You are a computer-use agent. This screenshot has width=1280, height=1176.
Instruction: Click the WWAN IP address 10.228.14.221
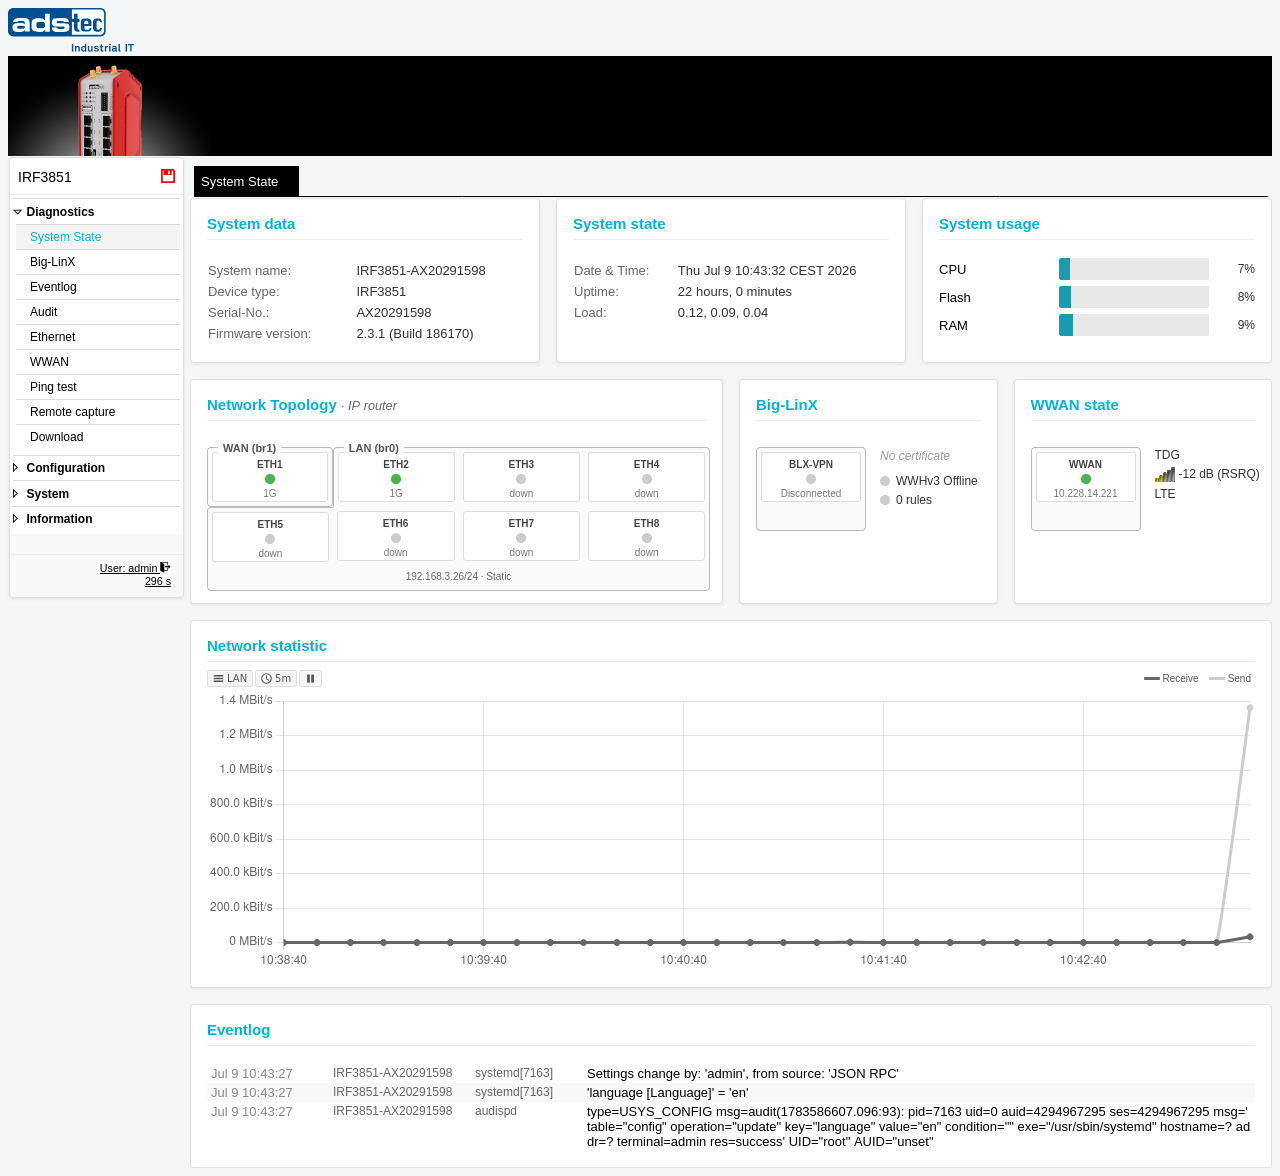[1085, 494]
